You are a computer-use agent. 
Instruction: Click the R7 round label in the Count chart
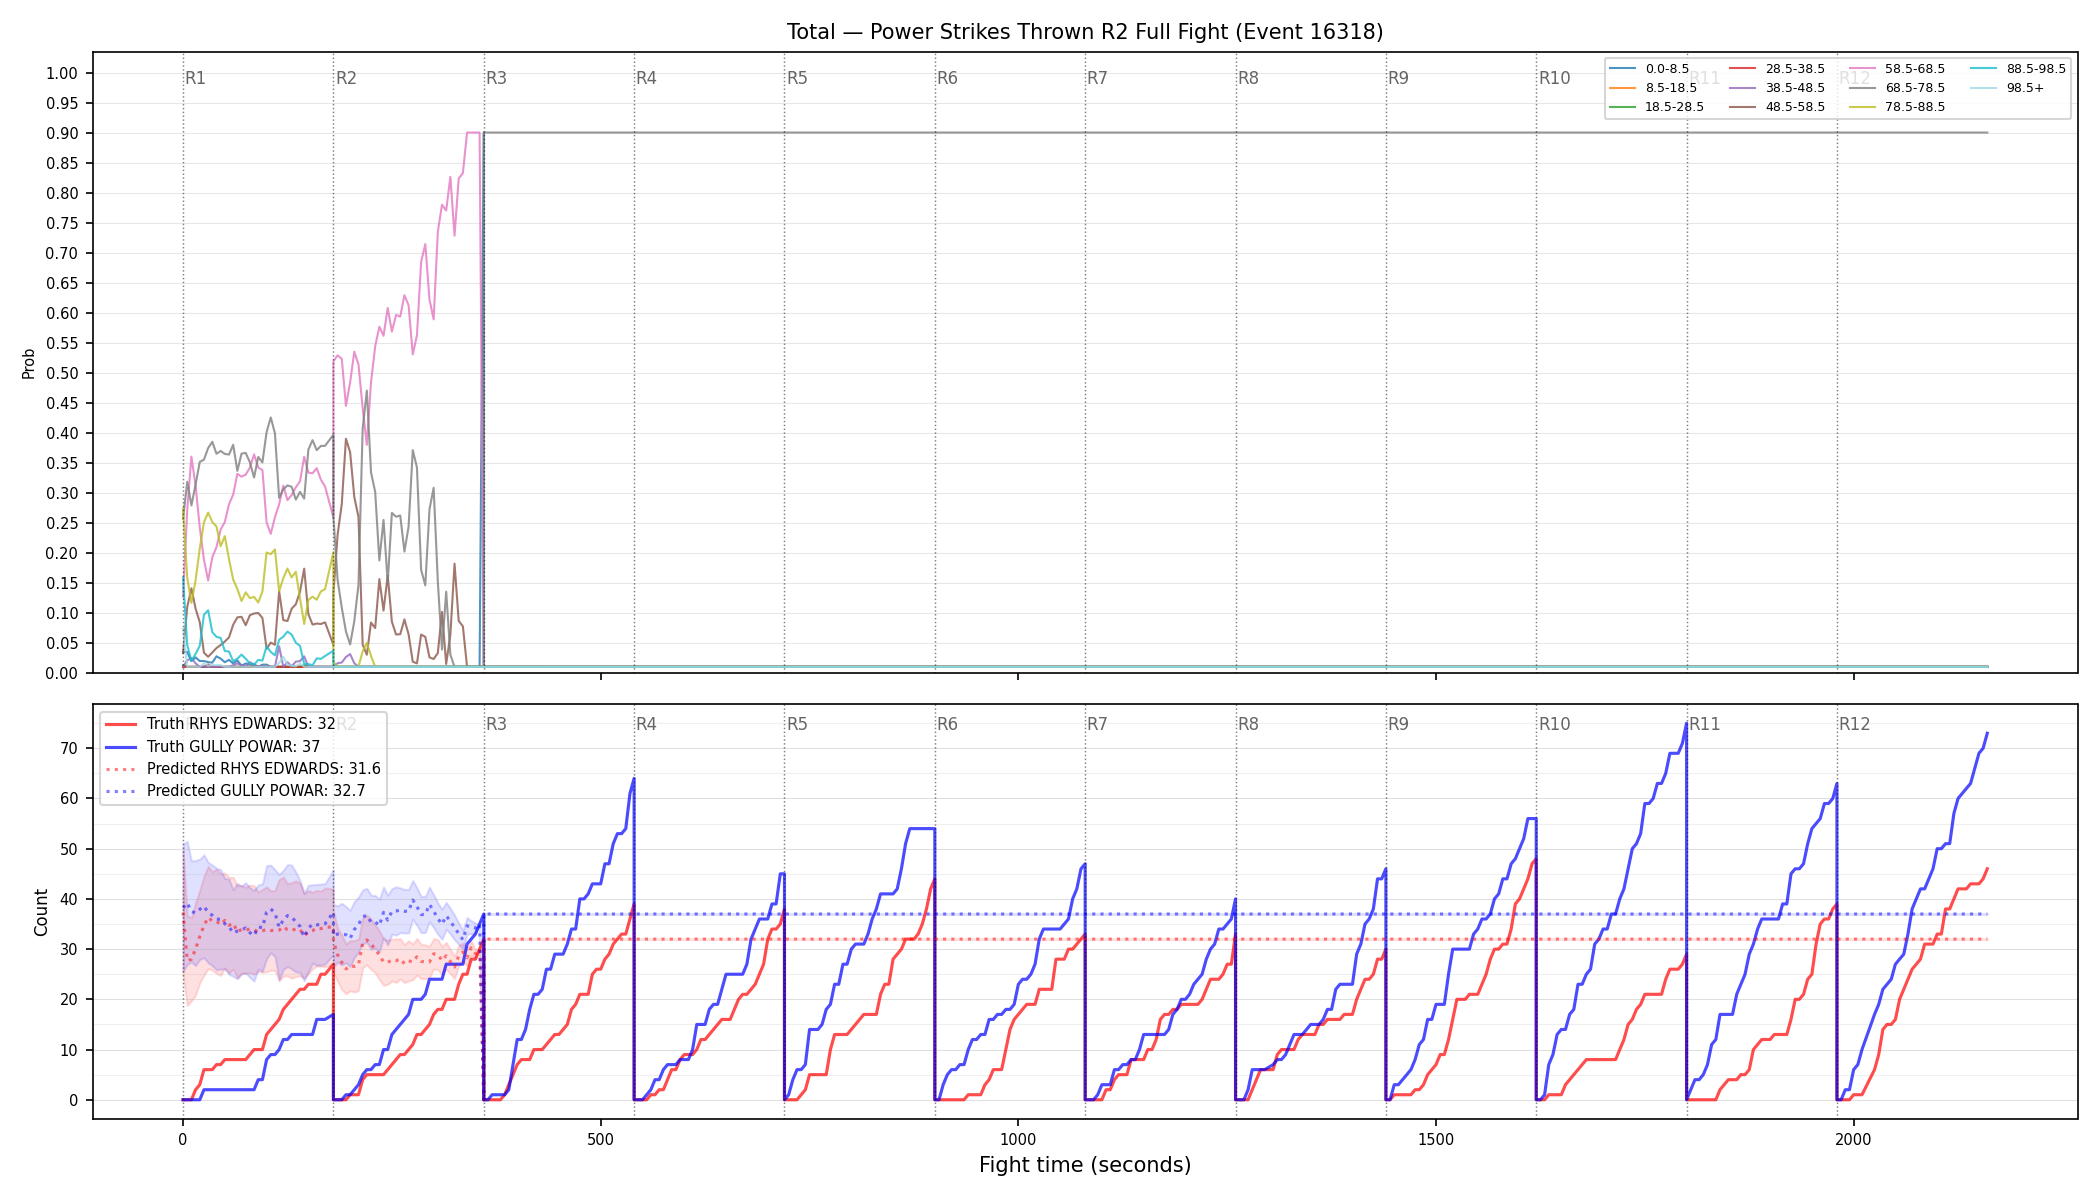(x=1098, y=724)
